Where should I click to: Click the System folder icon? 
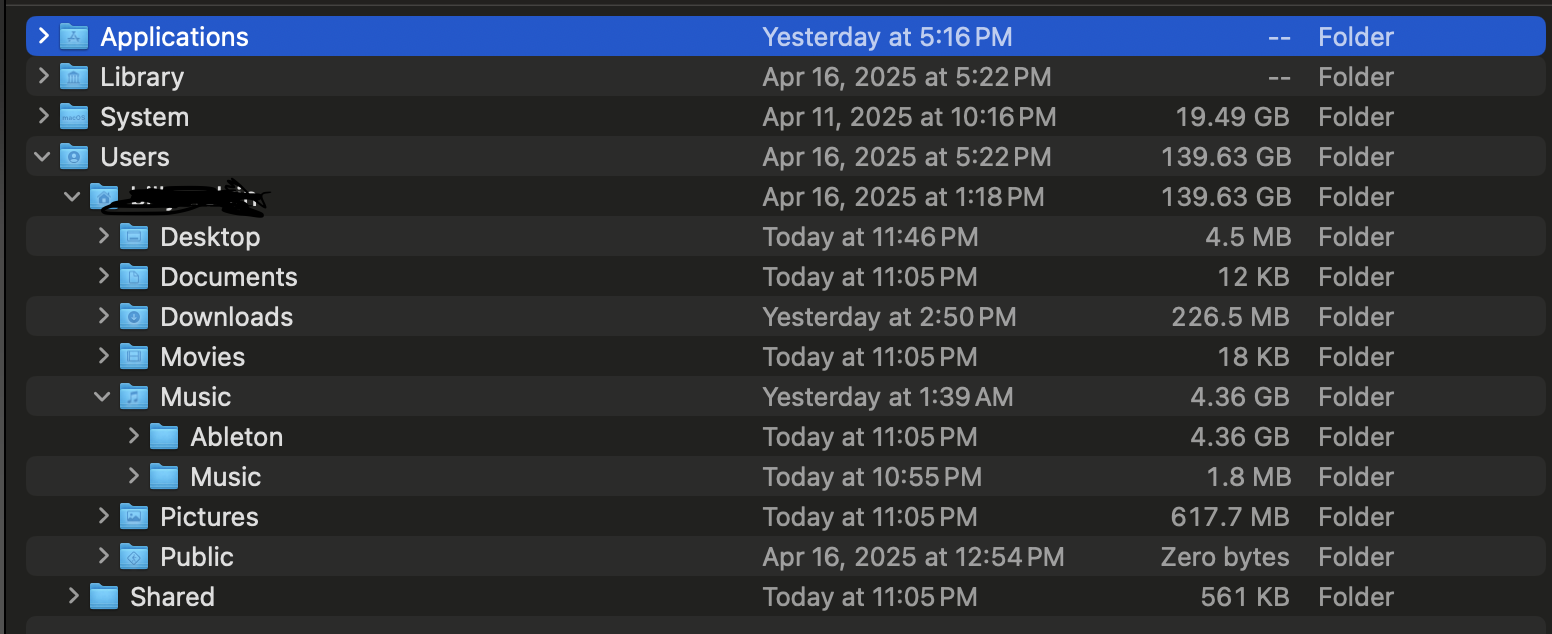click(74, 117)
